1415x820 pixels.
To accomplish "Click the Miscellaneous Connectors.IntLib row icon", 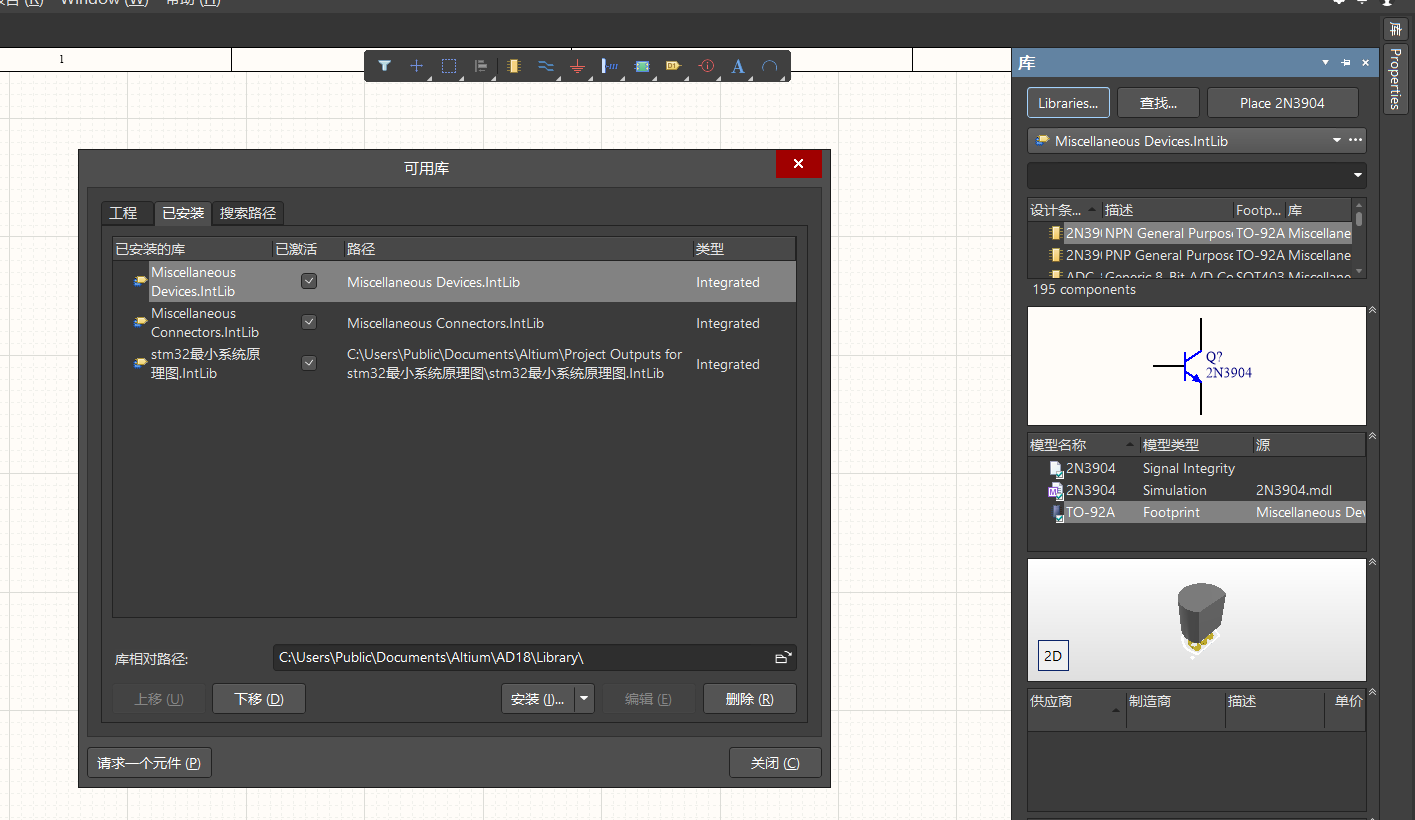I will click(x=141, y=323).
